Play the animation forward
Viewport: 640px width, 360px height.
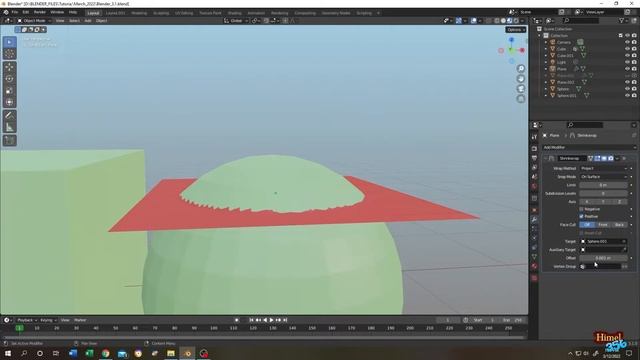pos(271,320)
